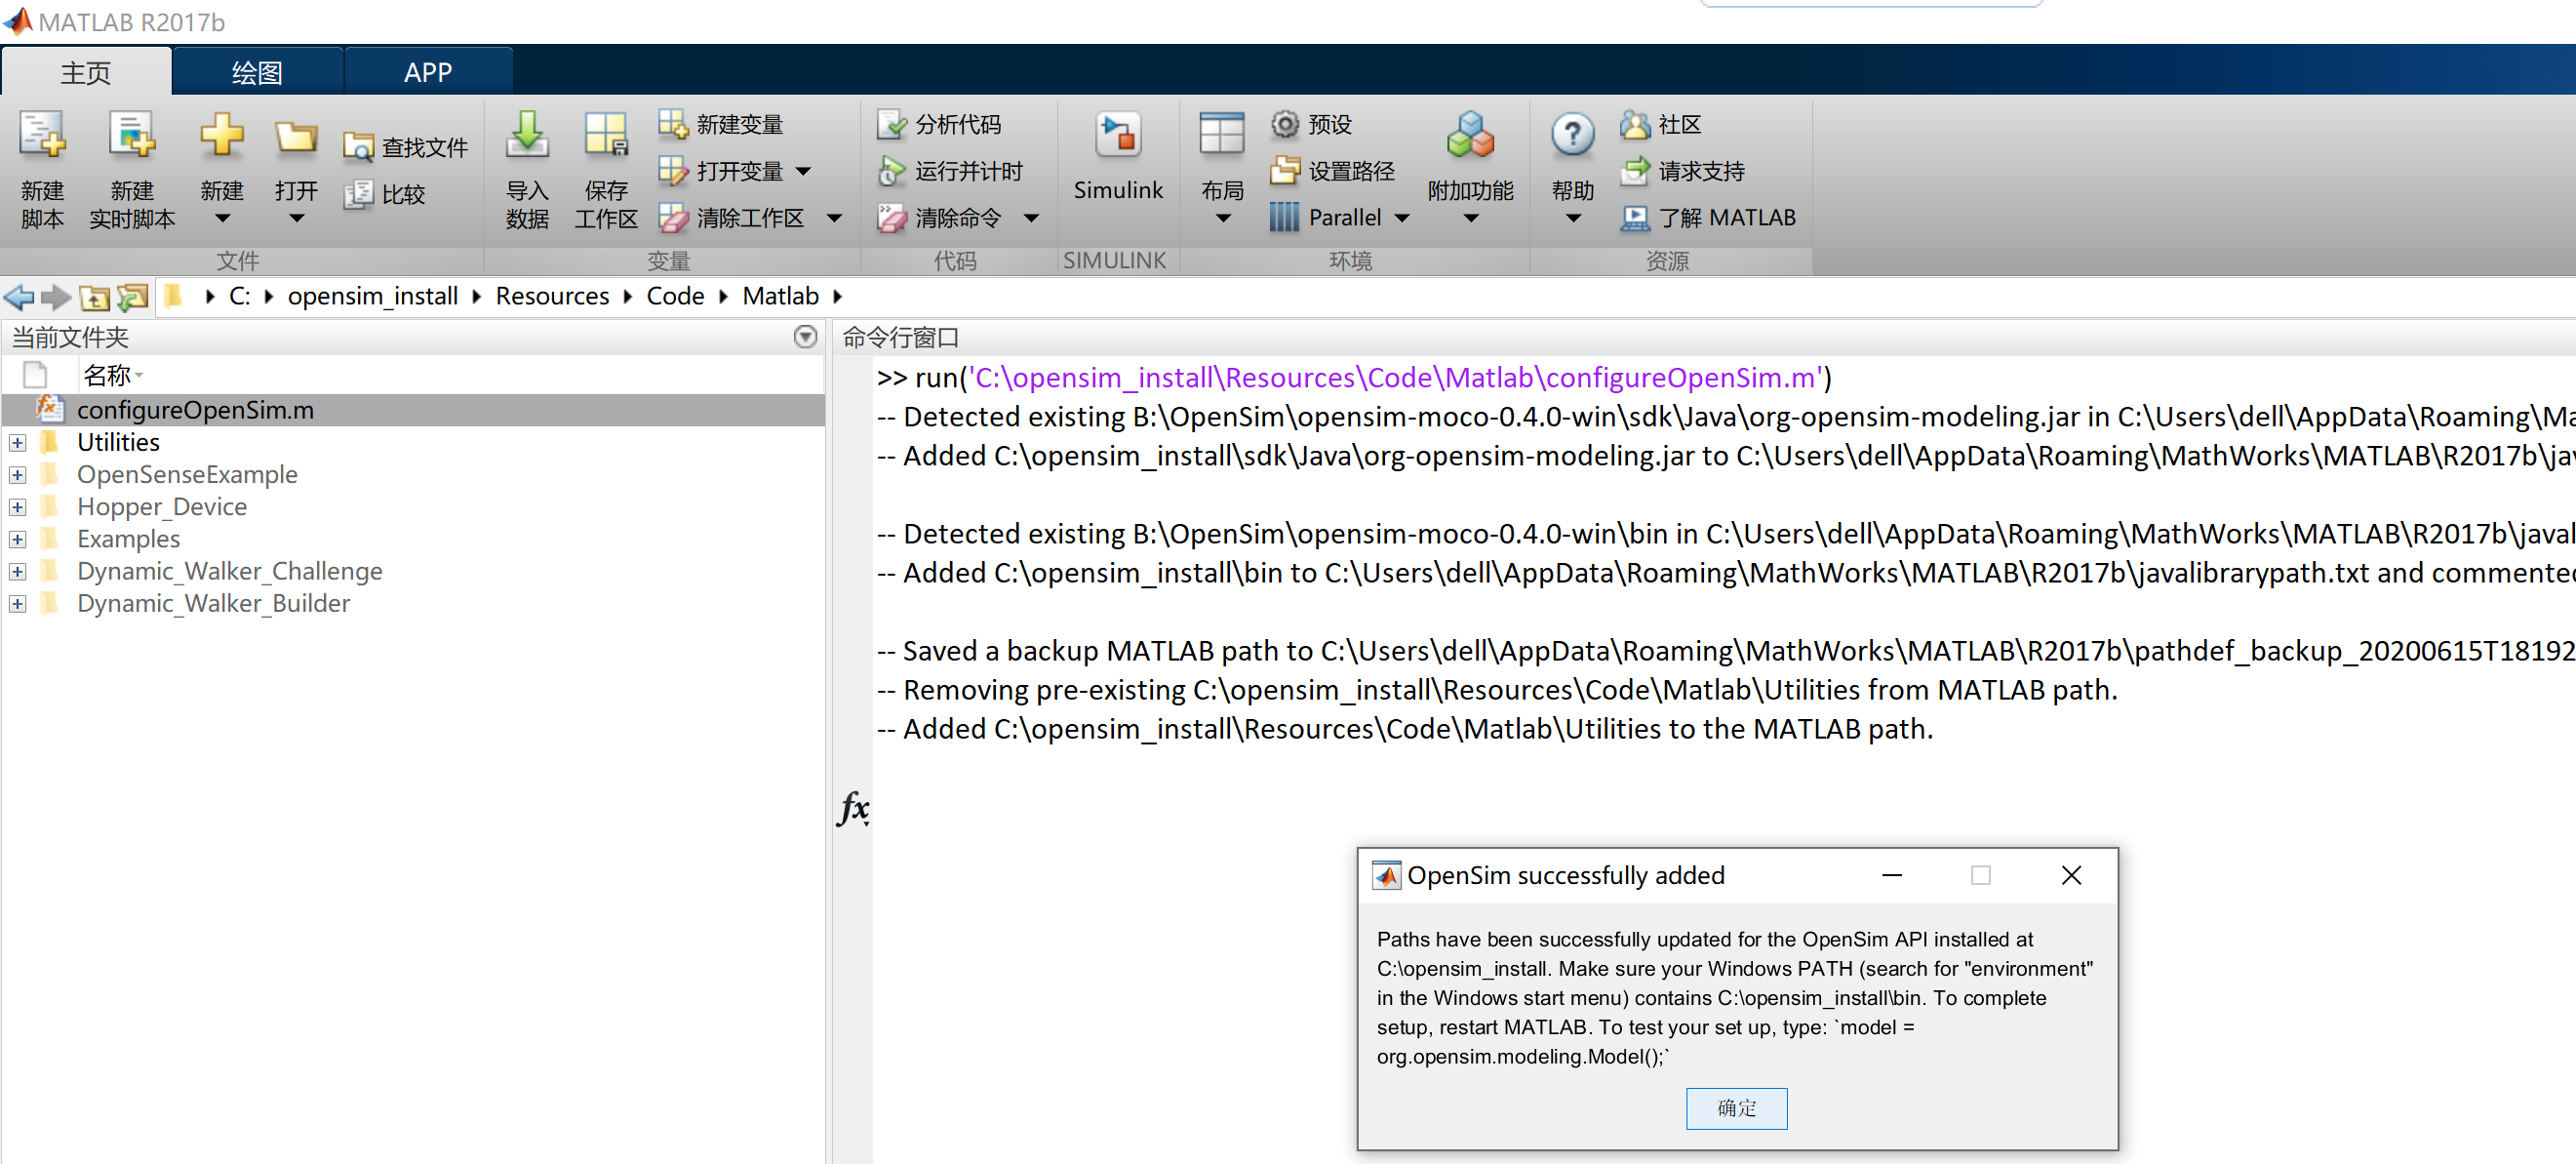Open the Clear Workspace (清除工作区) dropdown arrow
Screen dimensions: 2576x1164
click(834, 218)
